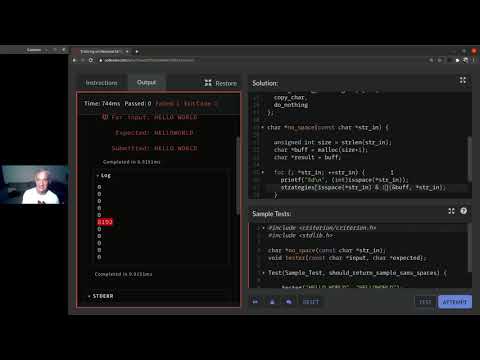Click the tester declaration in Sample Tests
This screenshot has height=360, width=480.
pyautogui.click(x=347, y=258)
